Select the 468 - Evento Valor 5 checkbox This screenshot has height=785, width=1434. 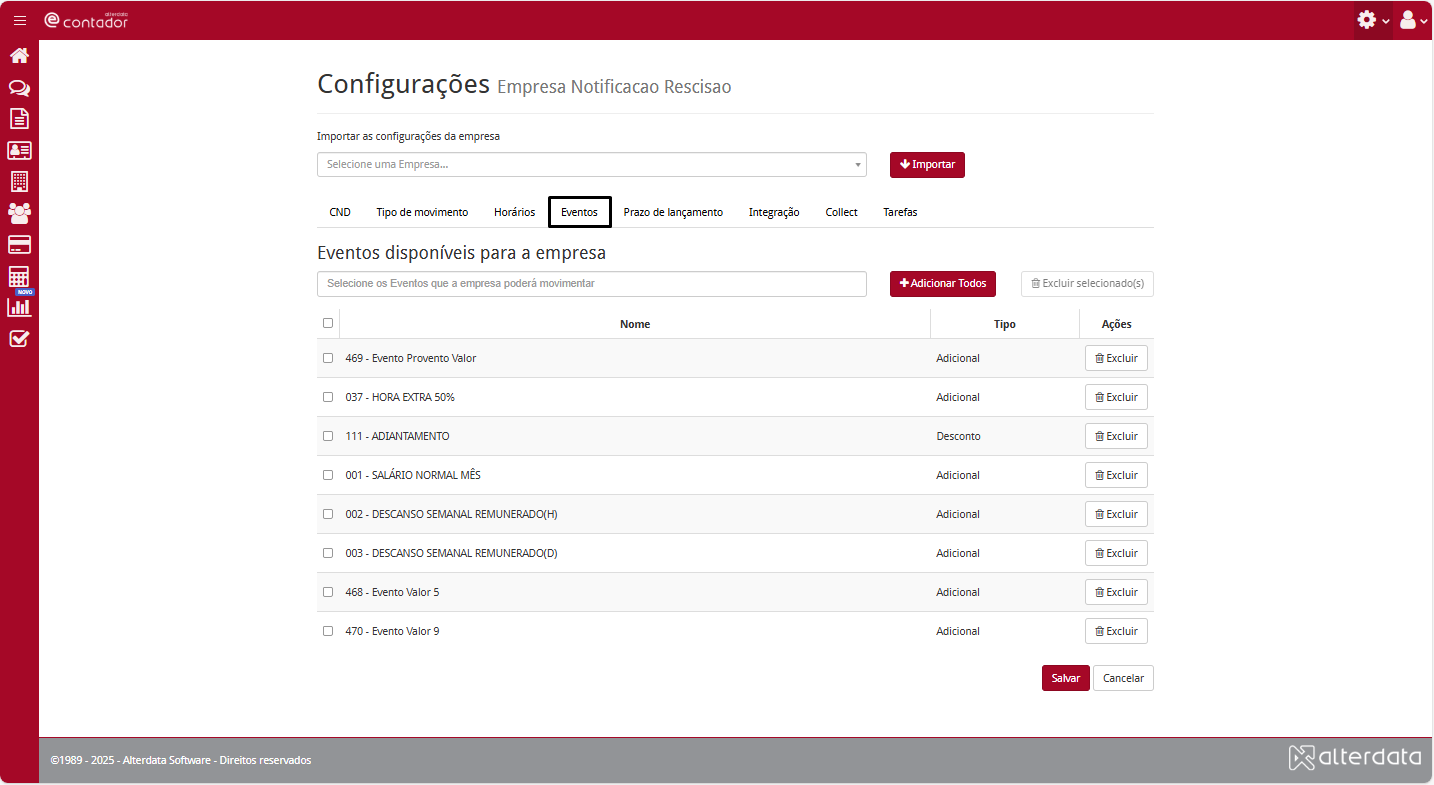328,592
